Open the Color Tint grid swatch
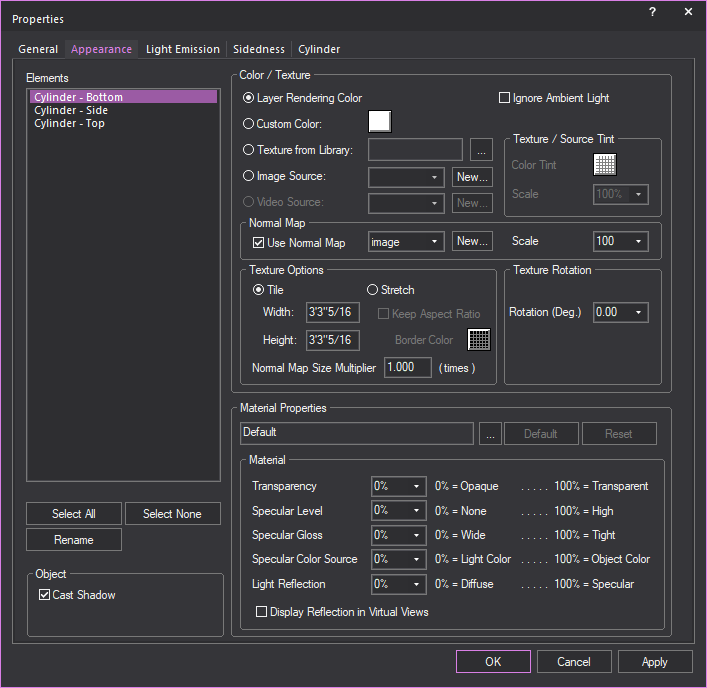707x688 pixels. (x=605, y=165)
